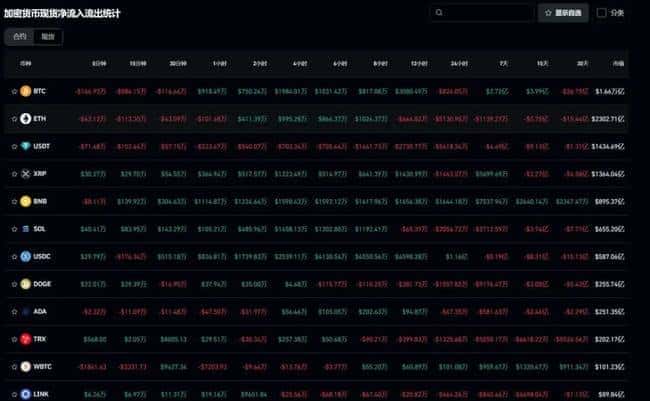This screenshot has height=401, width=650.
Task: Click the DOGE coin icon
Action: point(26,285)
